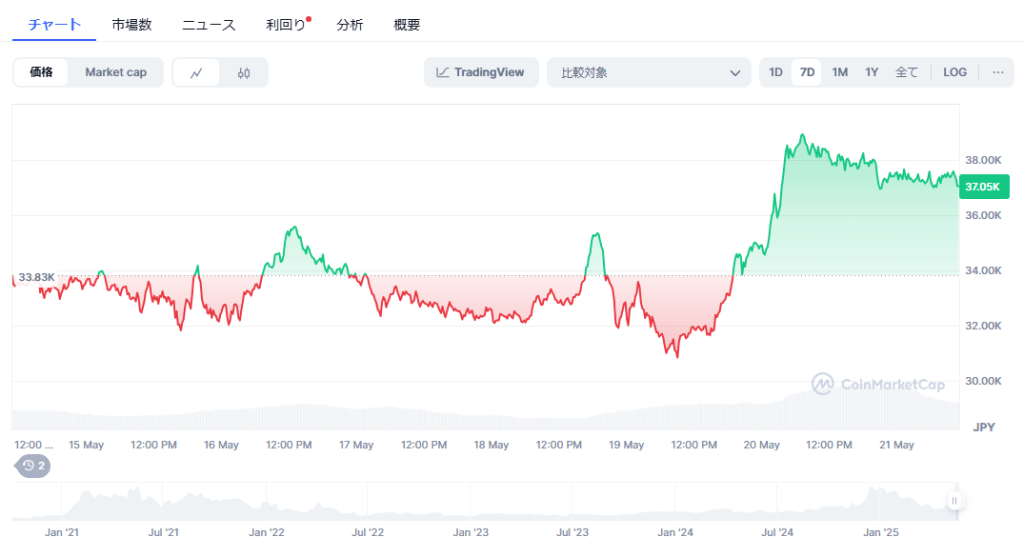Toggle the 価格 price view

[x=41, y=72]
